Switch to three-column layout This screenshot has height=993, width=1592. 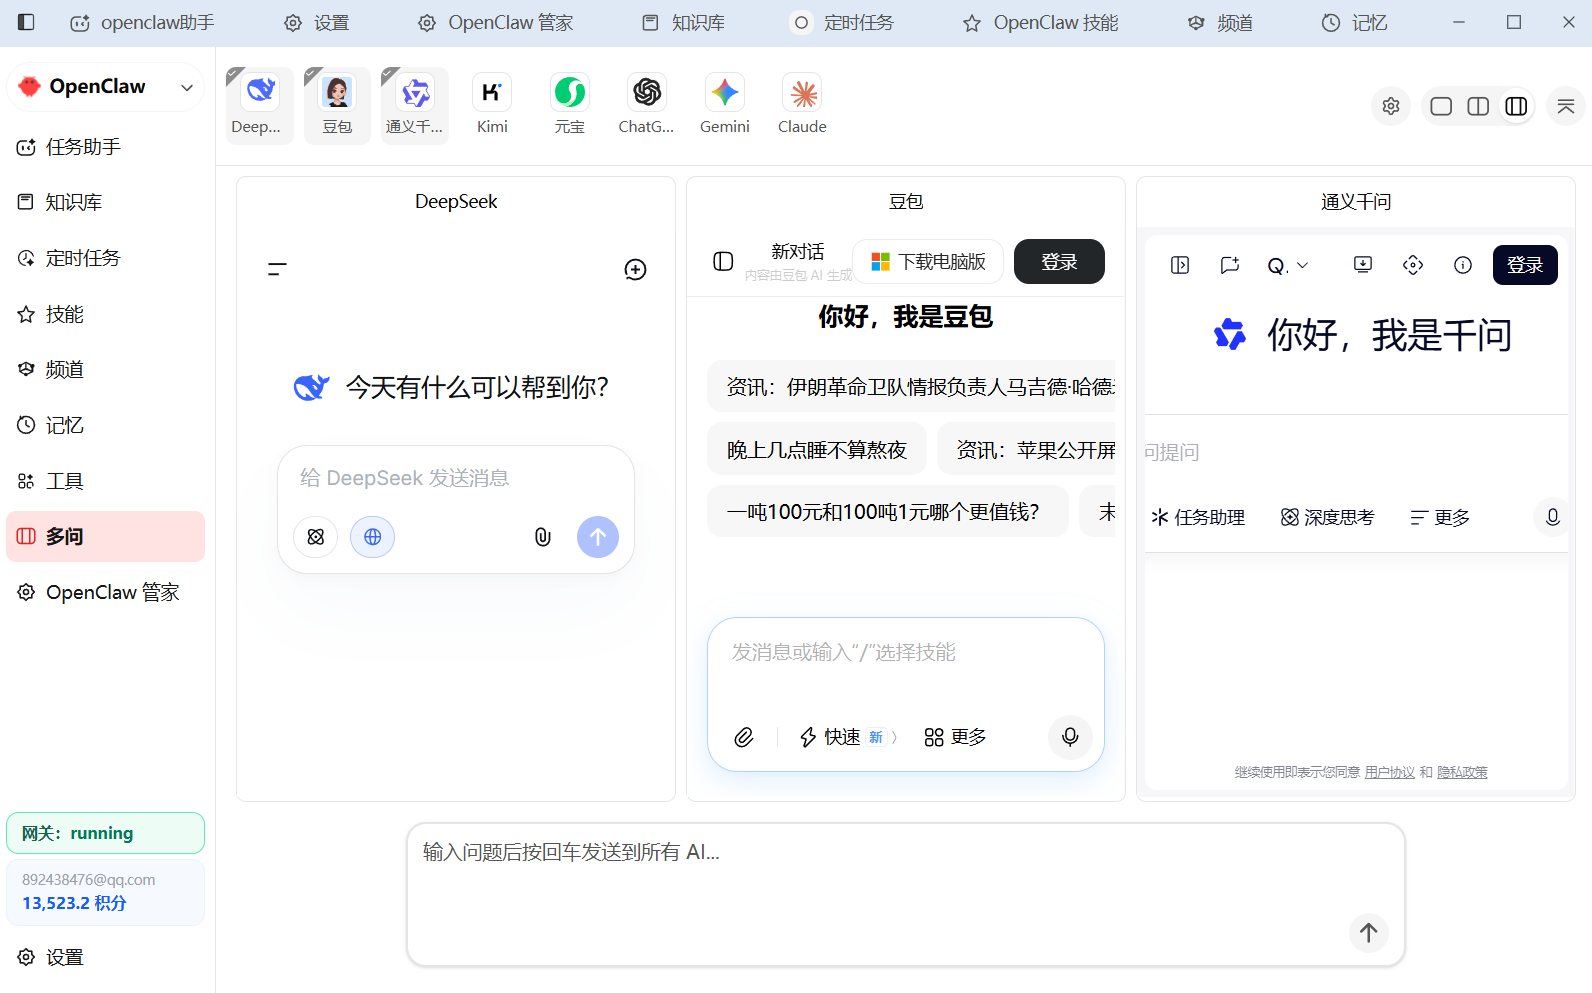(x=1516, y=106)
